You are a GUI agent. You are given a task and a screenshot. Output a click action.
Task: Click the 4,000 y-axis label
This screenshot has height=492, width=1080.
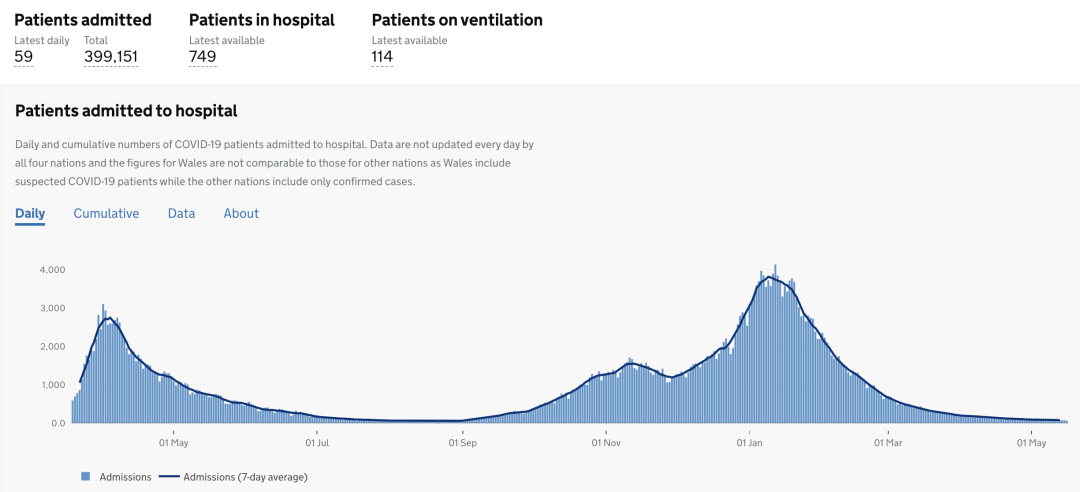coord(52,269)
